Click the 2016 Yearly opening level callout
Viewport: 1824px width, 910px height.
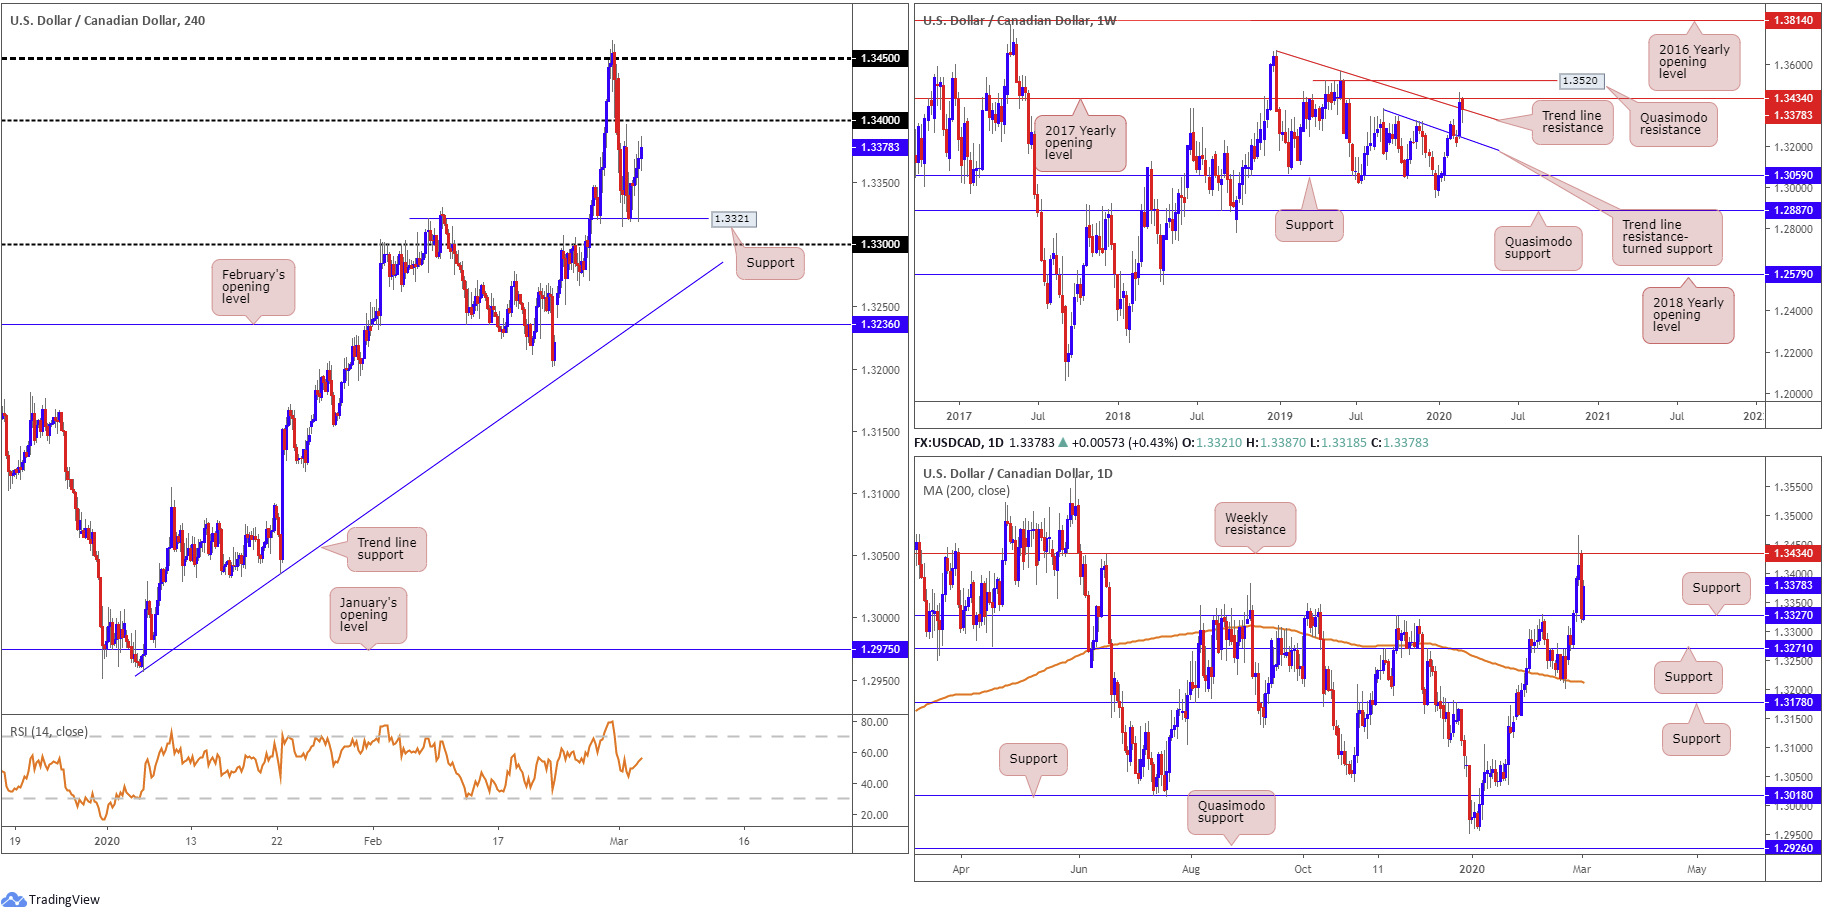1694,62
